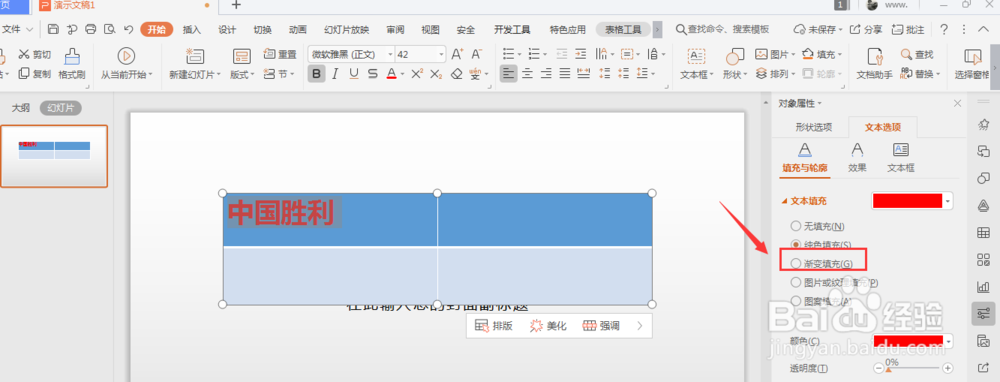Select the Solid Fill (纯色填充) radio button
Viewport: 1000px width, 382px height.
click(795, 244)
